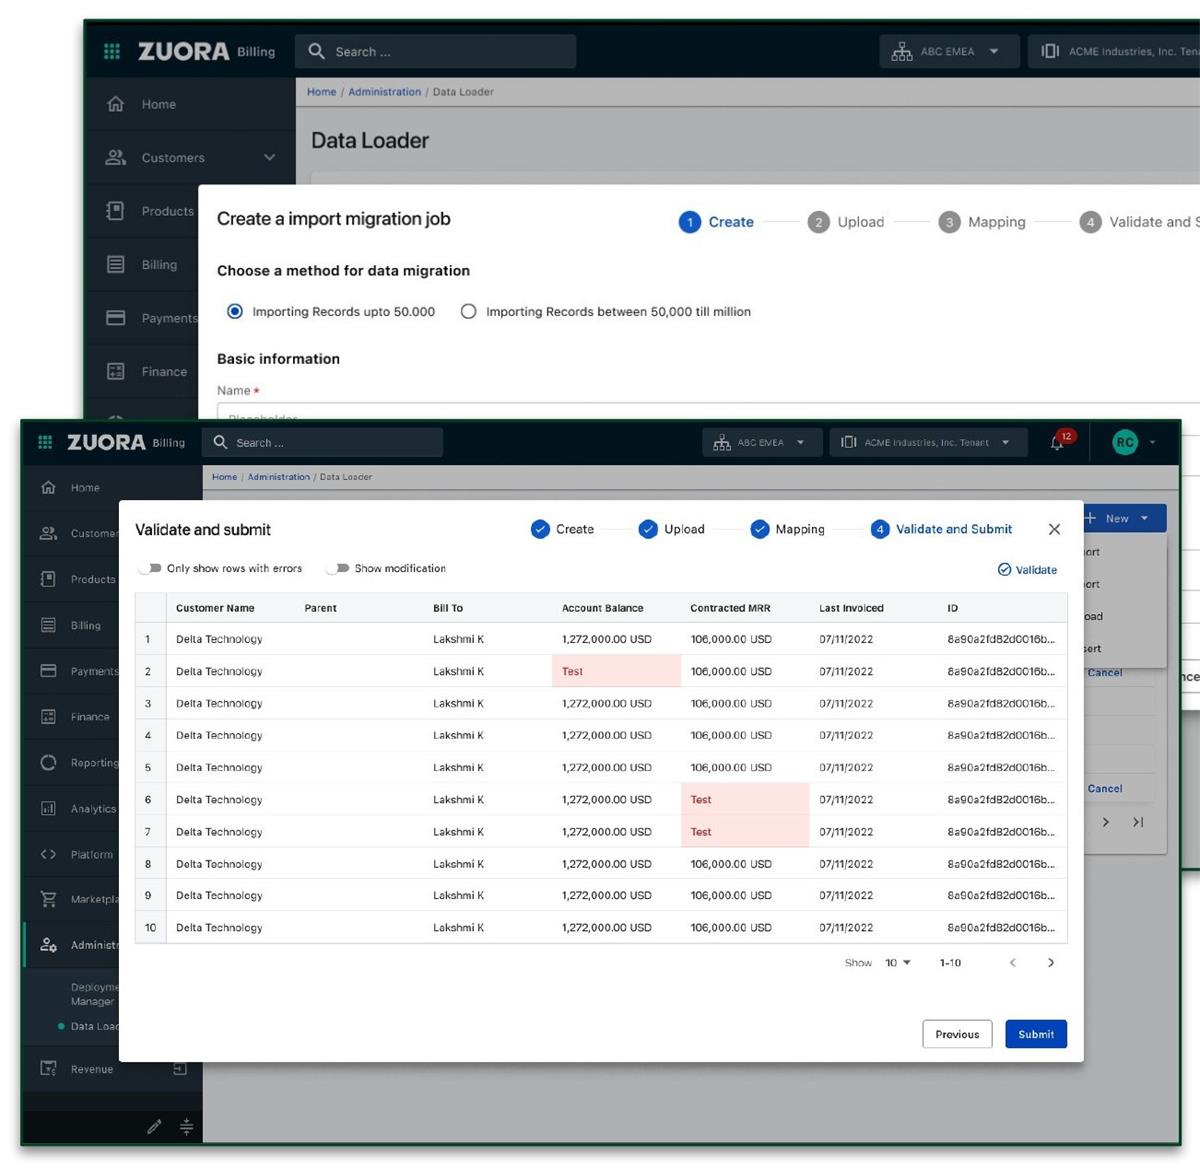Viewport: 1200px width, 1168px height.
Task: Open notifications via the bell icon
Action: (x=1057, y=441)
